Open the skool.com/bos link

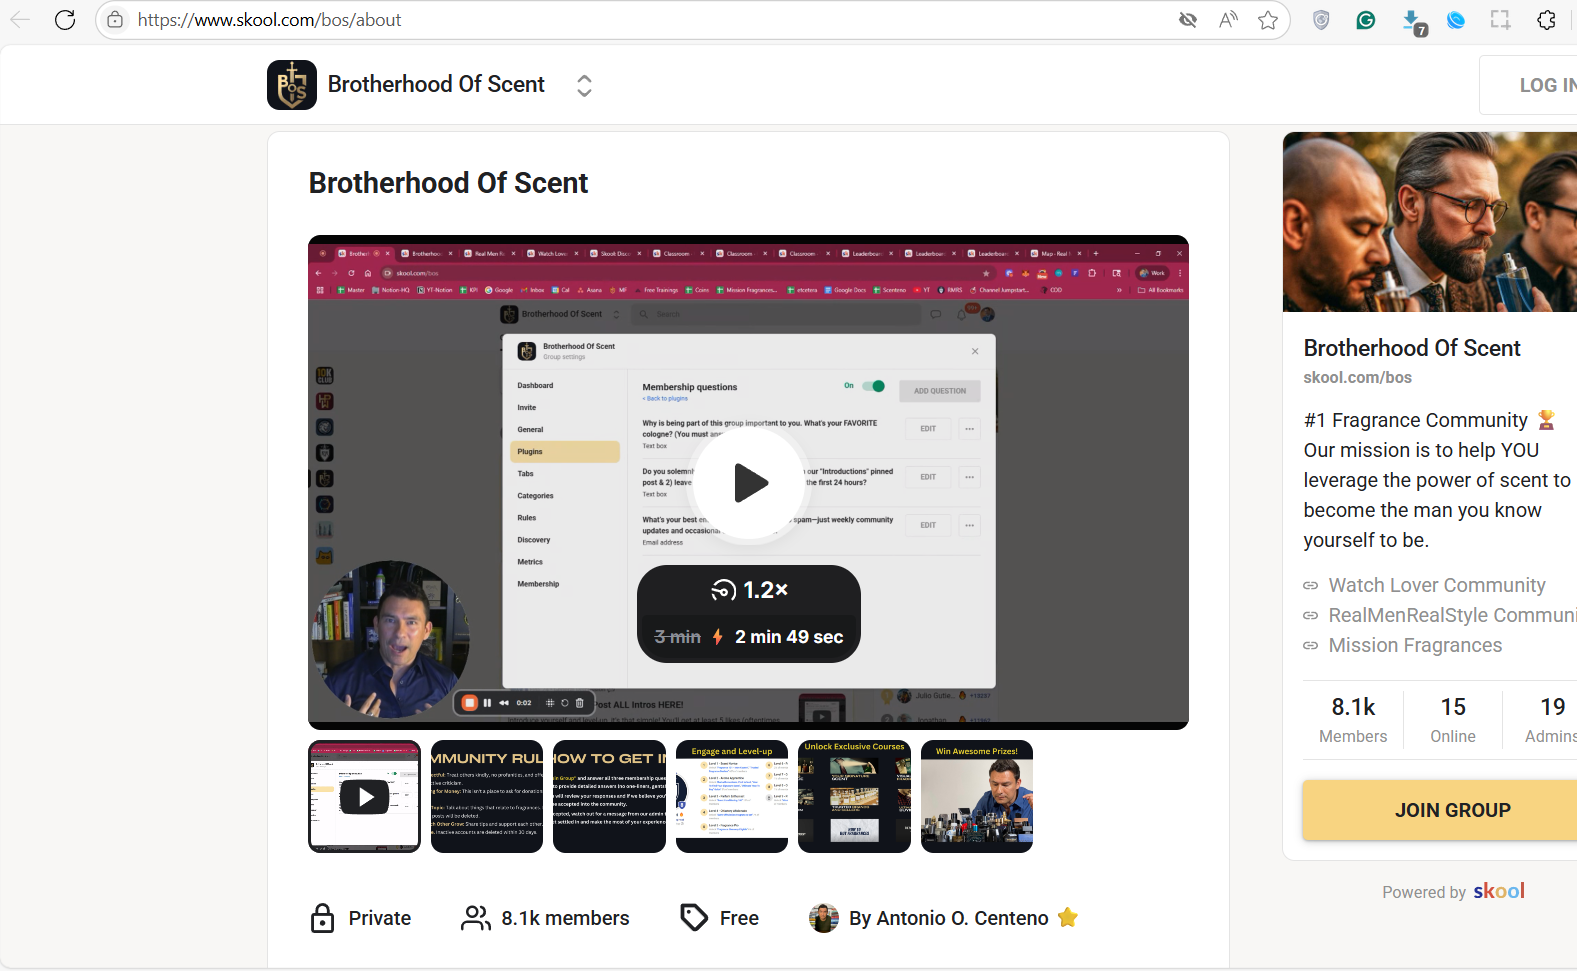[x=1357, y=377]
